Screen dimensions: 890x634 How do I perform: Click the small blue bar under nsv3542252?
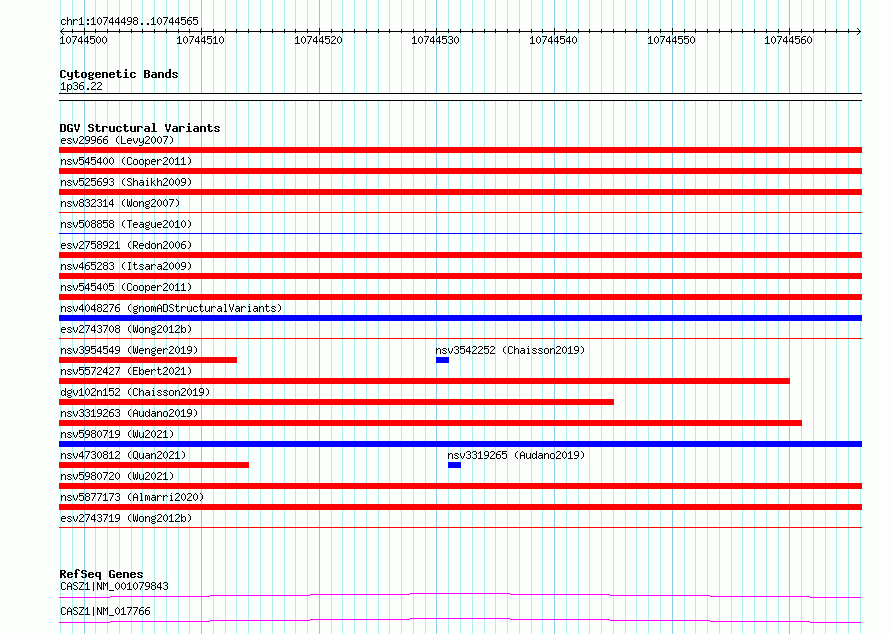click(442, 360)
